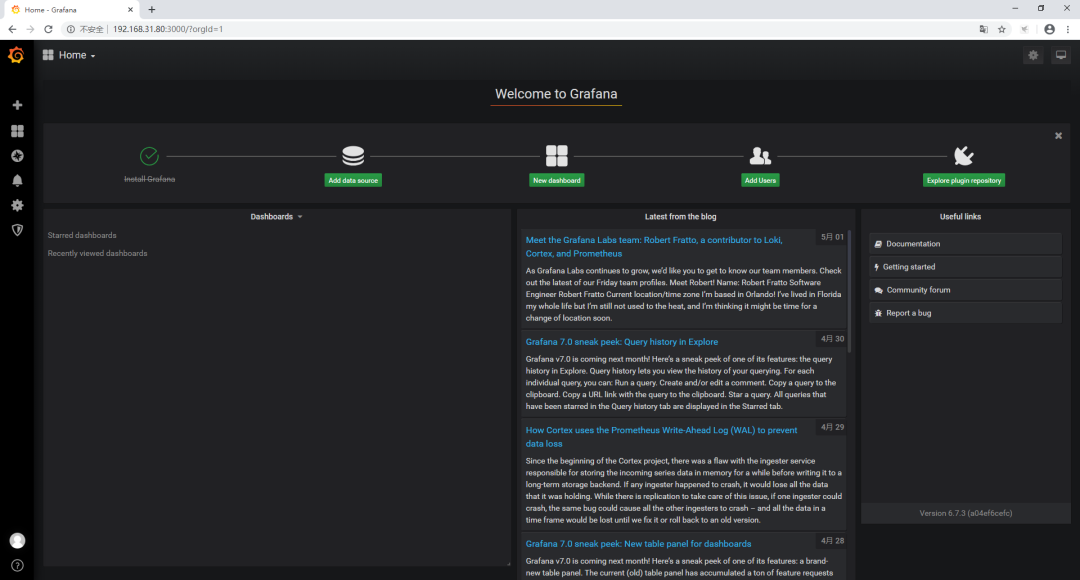Click the site security info icon

[x=70, y=29]
